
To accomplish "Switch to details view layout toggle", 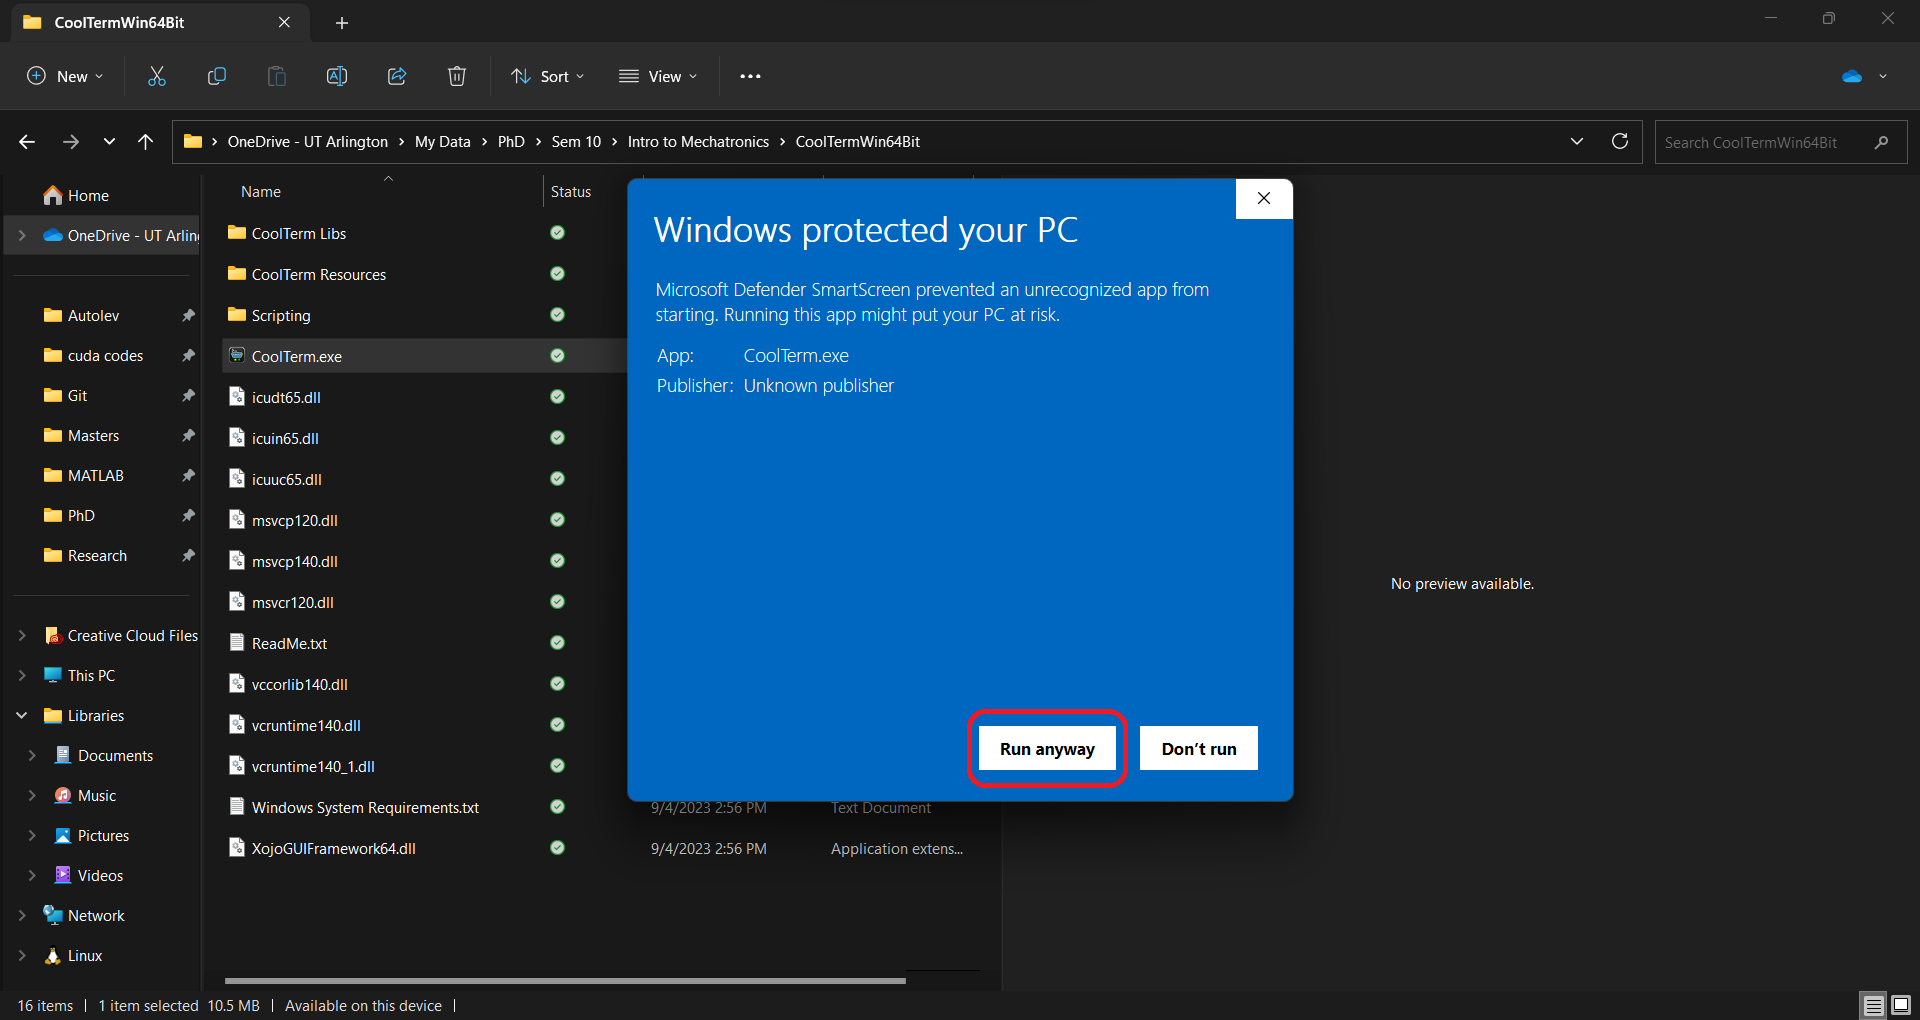I will pyautogui.click(x=1873, y=1005).
